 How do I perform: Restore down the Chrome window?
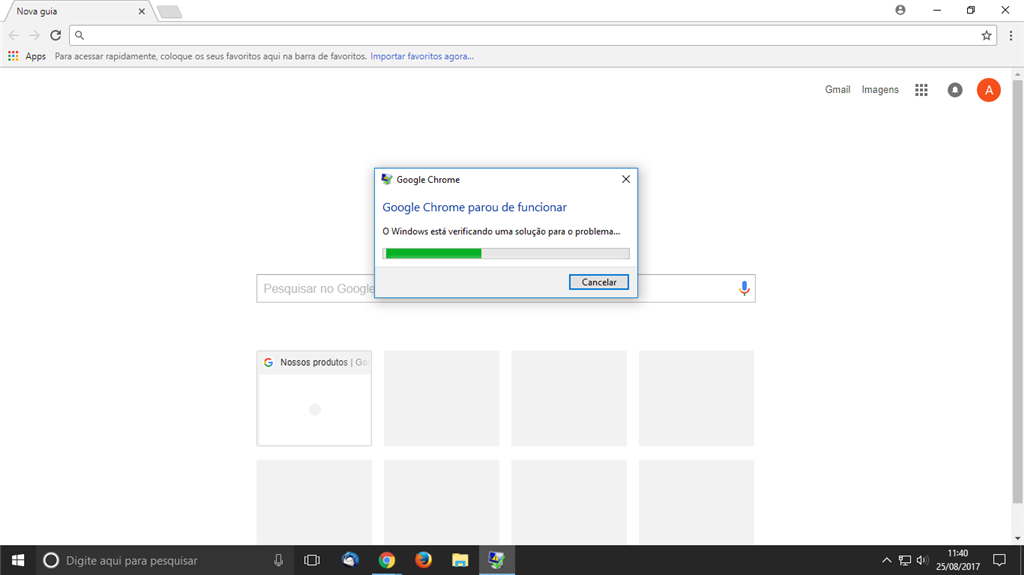click(x=970, y=10)
